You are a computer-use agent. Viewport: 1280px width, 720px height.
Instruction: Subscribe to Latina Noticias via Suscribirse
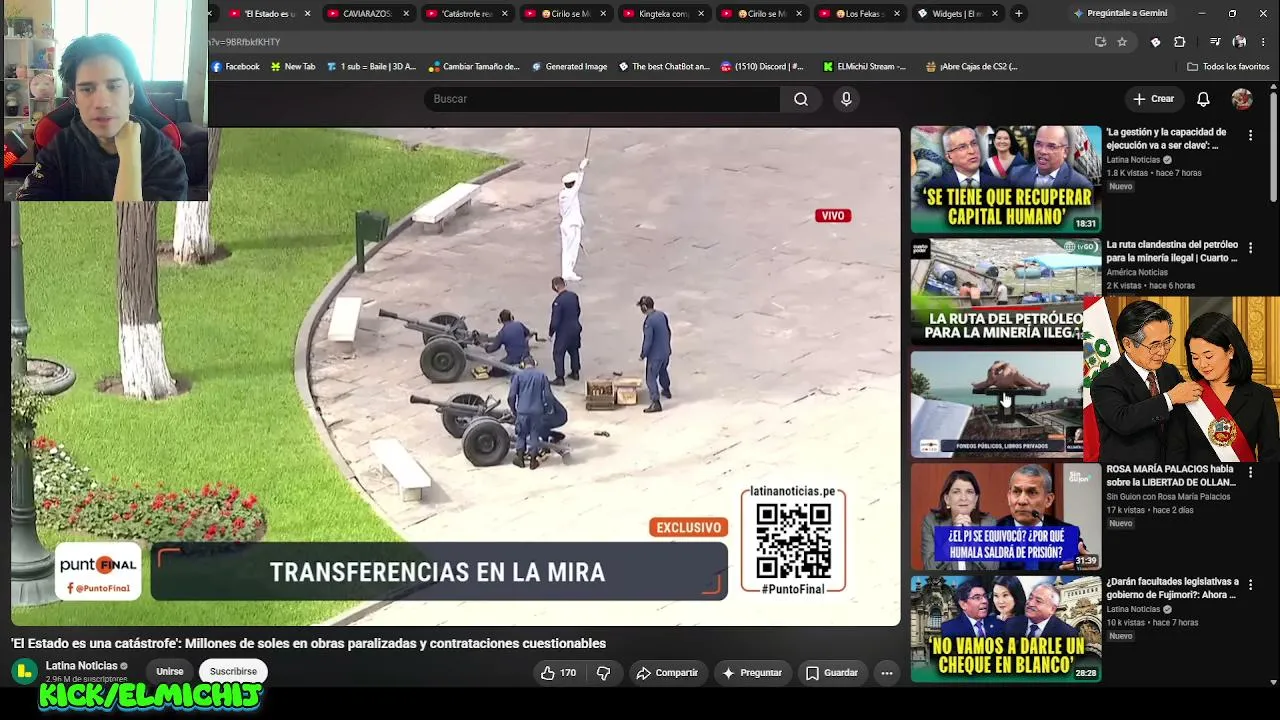click(x=233, y=672)
